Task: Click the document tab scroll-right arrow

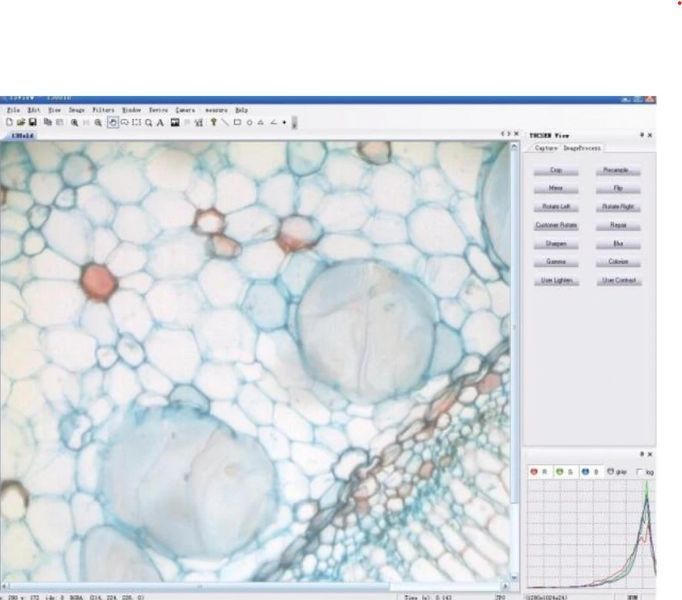Action: tap(509, 134)
